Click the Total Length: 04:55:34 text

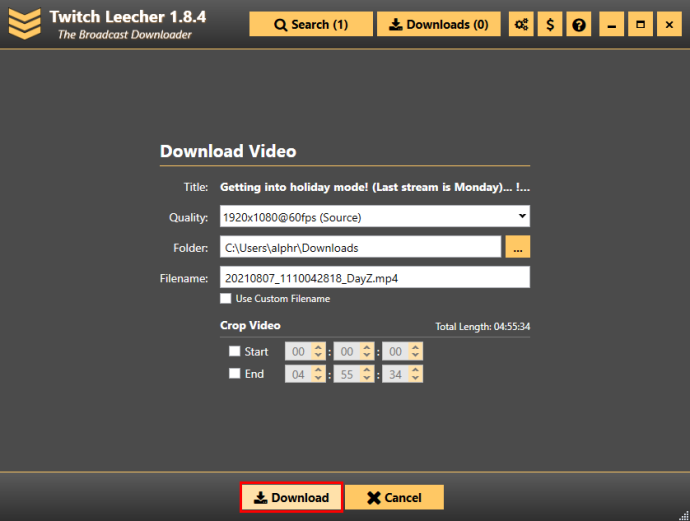pyautogui.click(x=483, y=327)
